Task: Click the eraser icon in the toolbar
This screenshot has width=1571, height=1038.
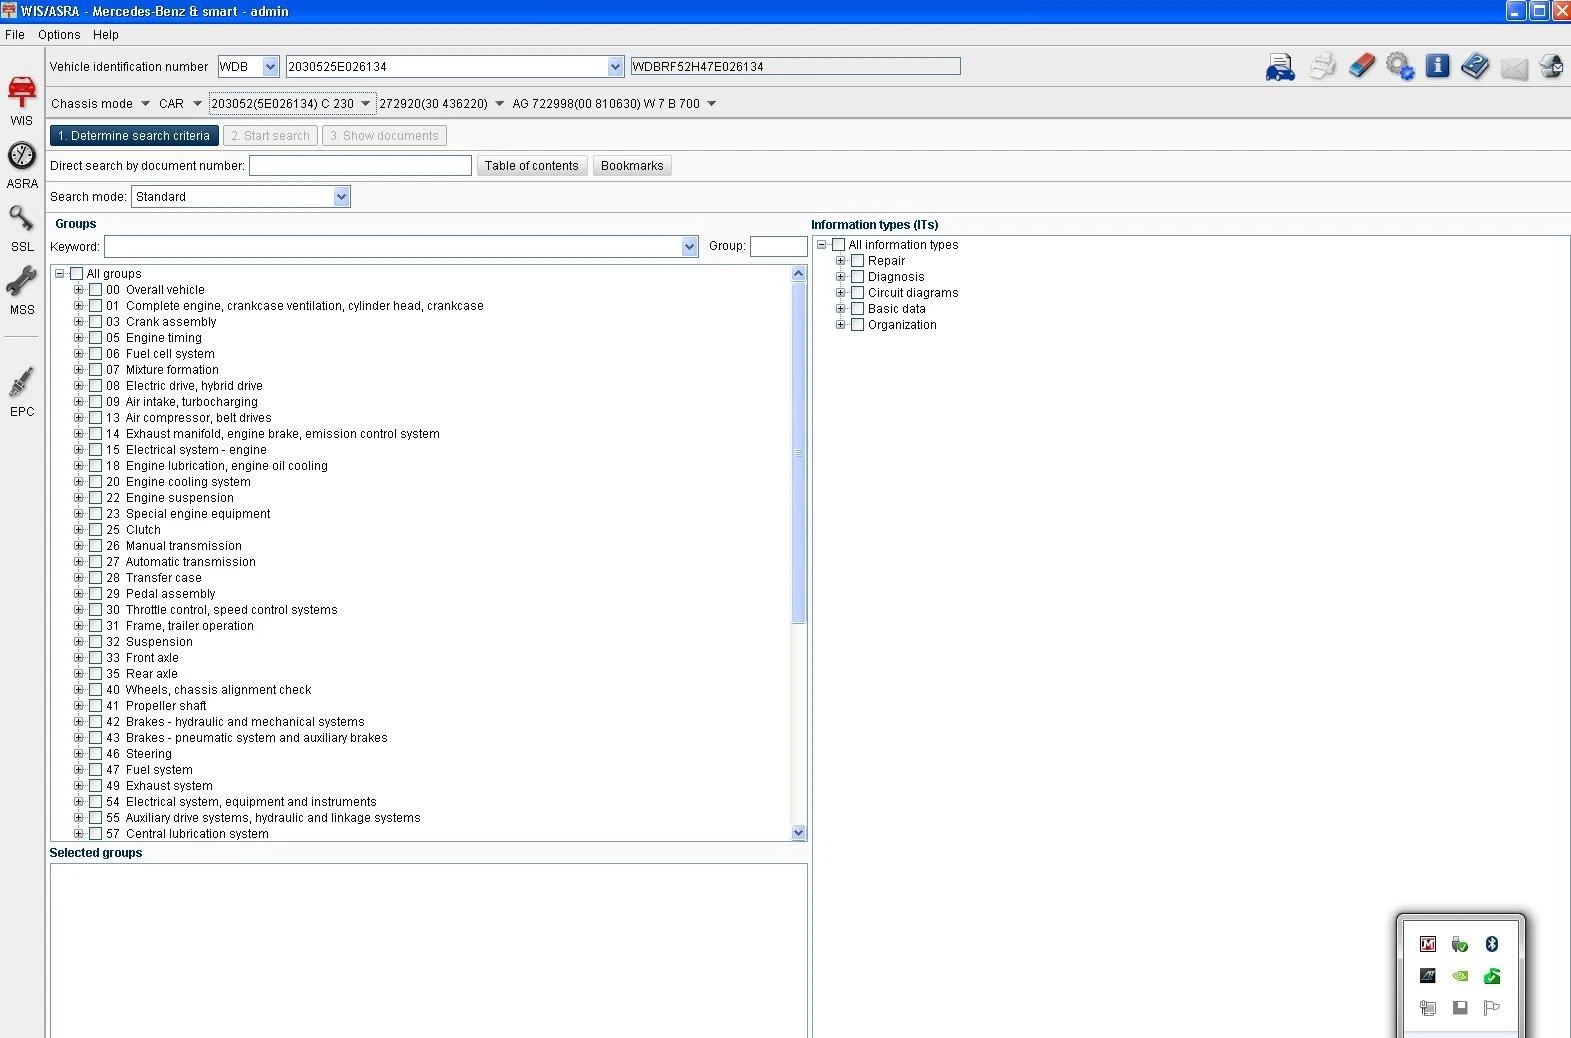Action: [1361, 67]
